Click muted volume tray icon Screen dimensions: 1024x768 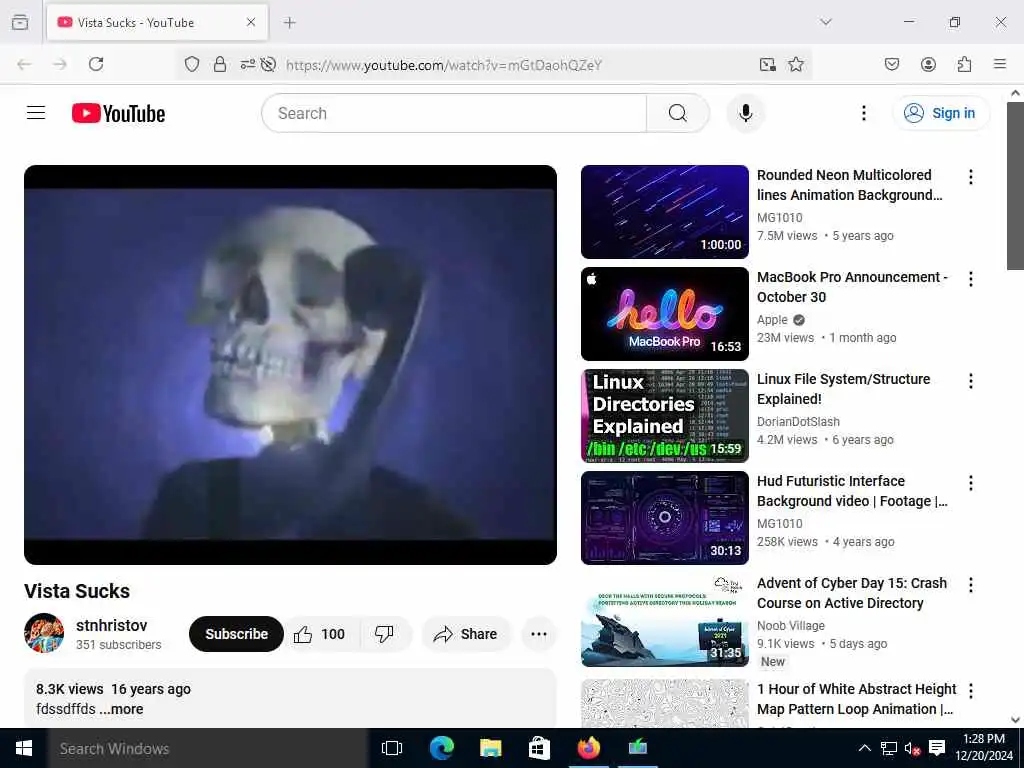pyautogui.click(x=912, y=748)
